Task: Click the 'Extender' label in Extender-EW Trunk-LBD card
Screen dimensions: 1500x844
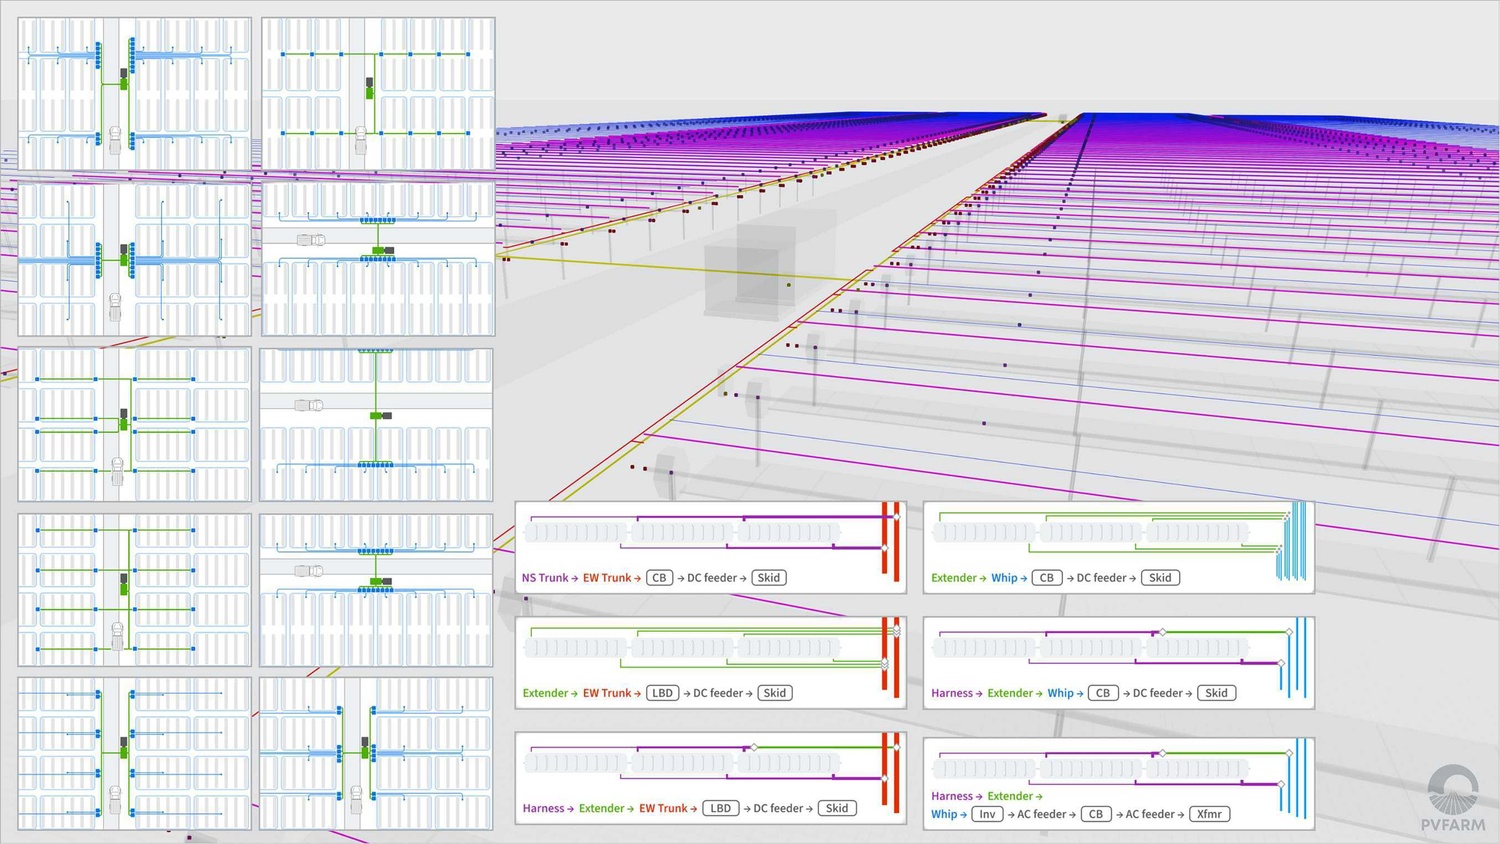Action: (545, 693)
